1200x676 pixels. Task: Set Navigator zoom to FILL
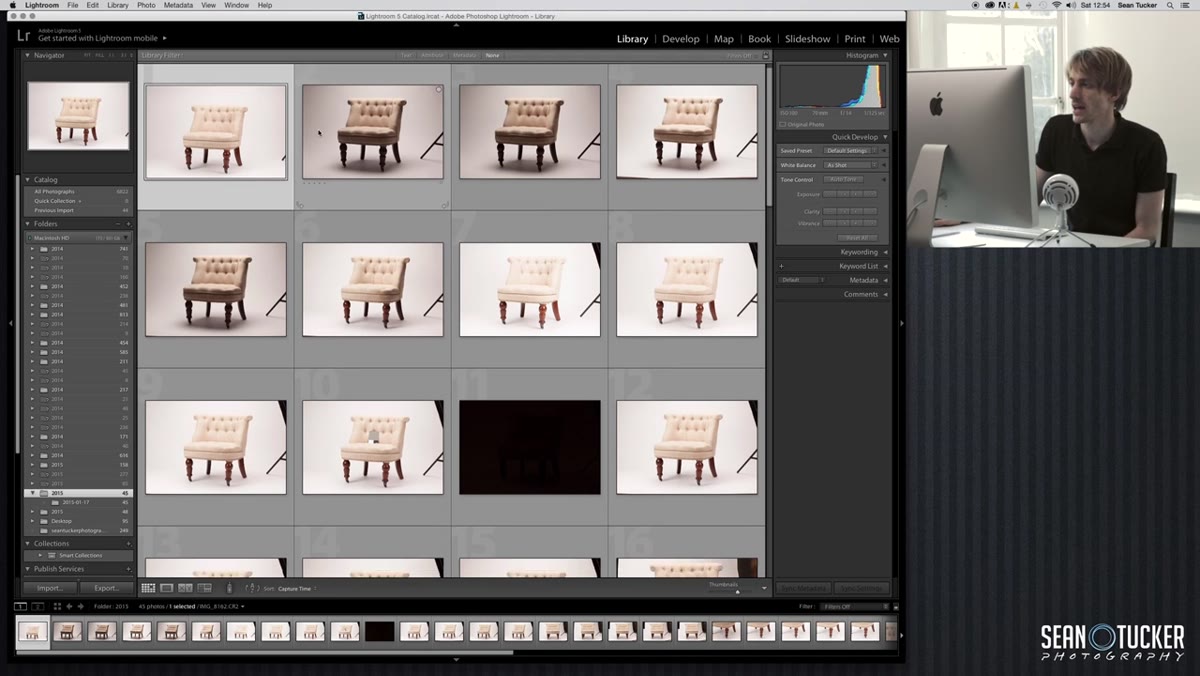pos(99,55)
